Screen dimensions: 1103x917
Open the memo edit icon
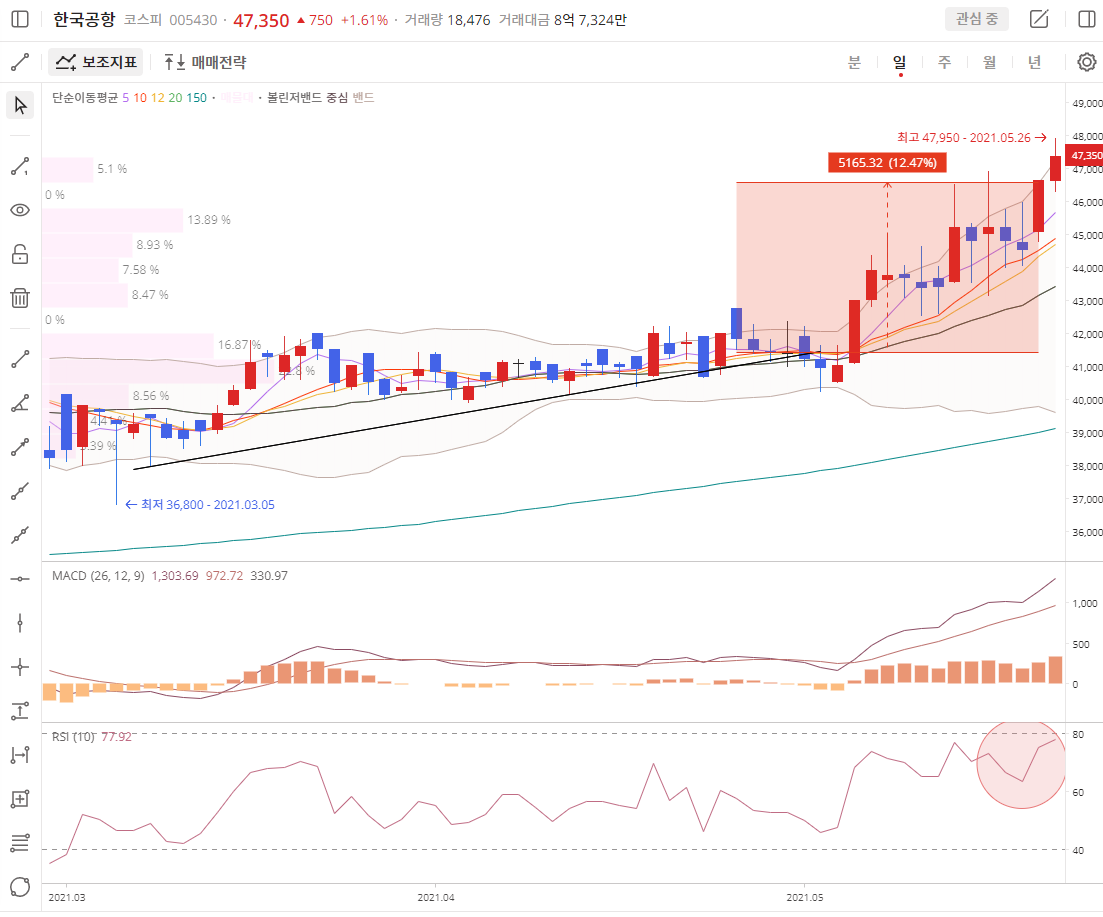coord(1039,19)
